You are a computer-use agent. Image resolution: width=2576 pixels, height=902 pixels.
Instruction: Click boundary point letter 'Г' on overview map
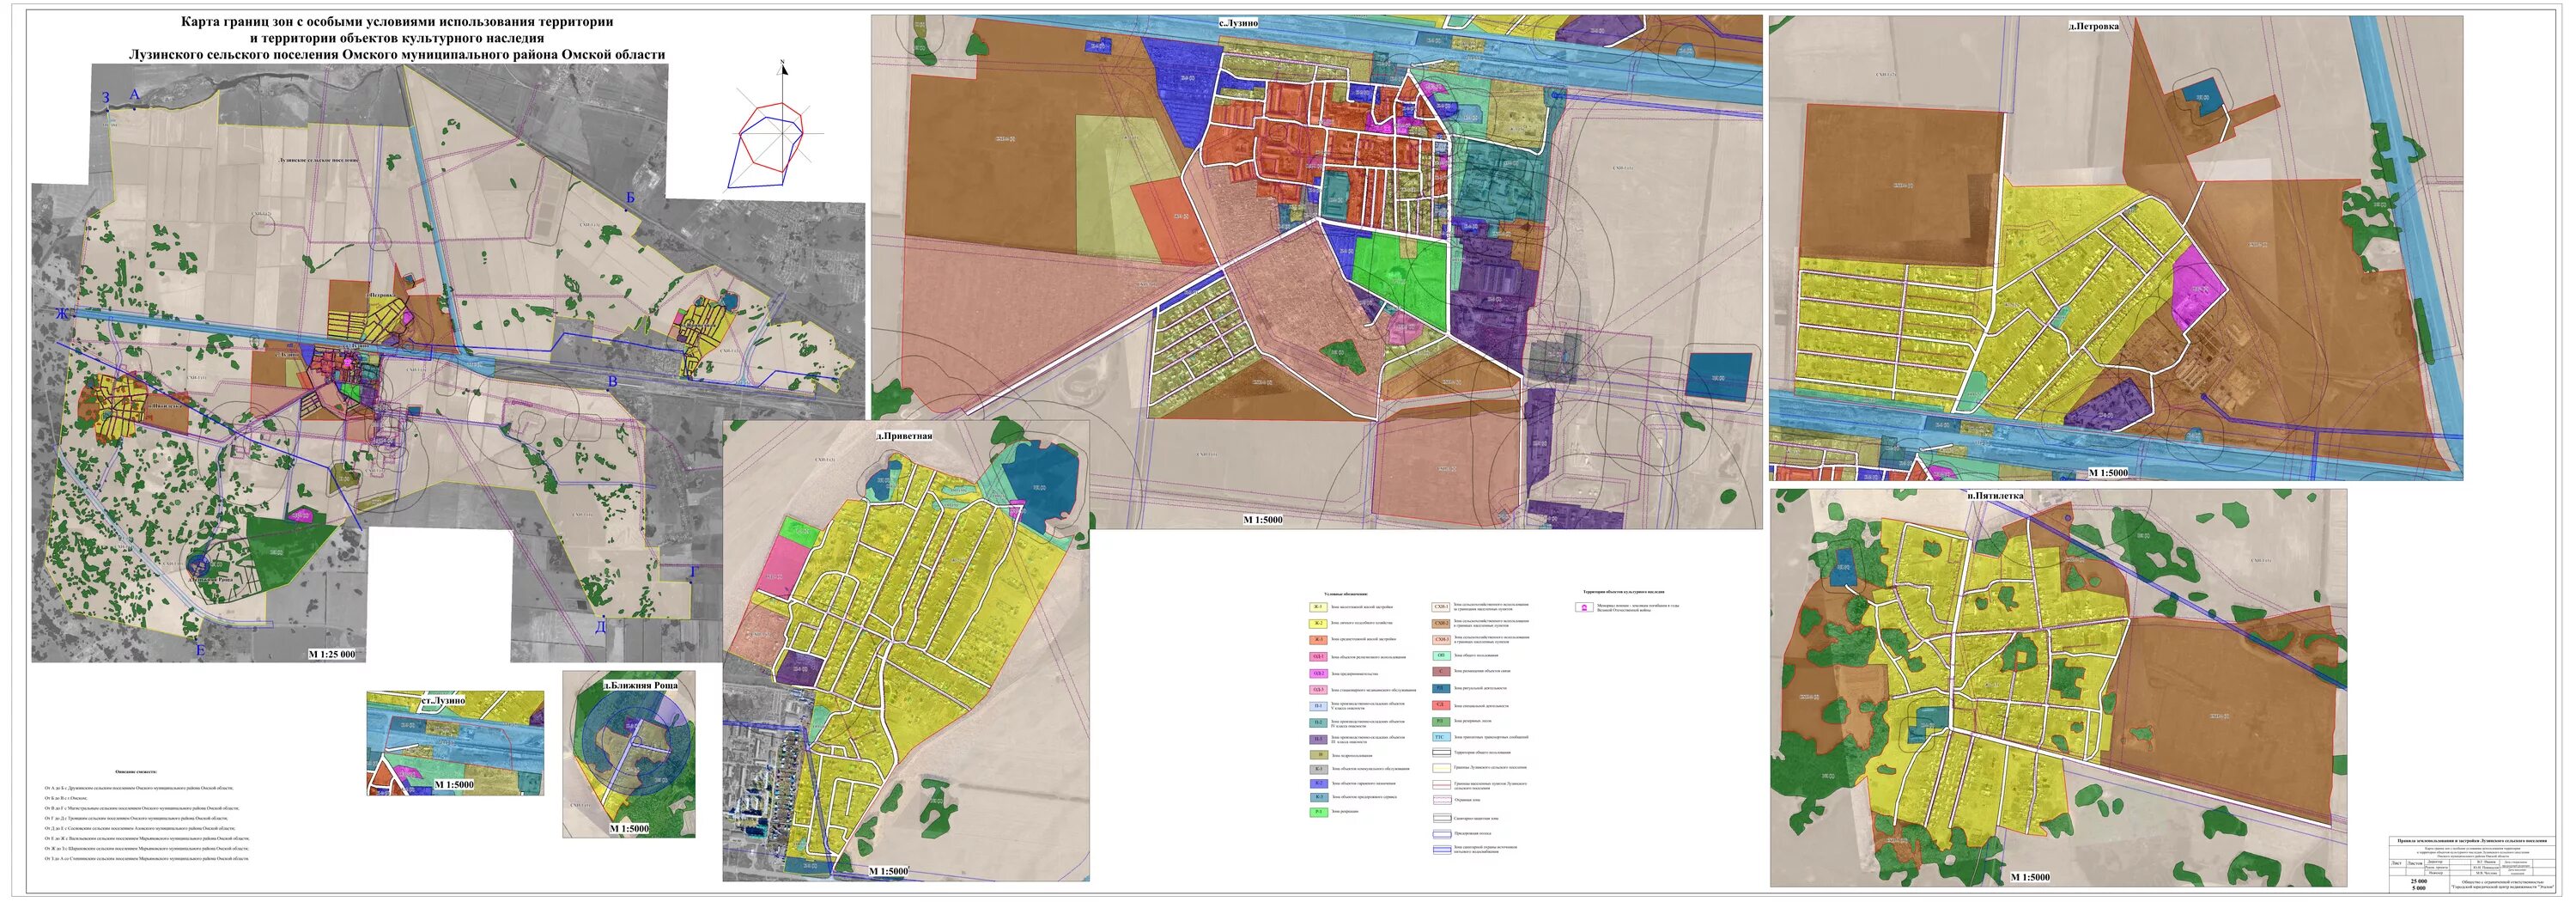pyautogui.click(x=694, y=571)
